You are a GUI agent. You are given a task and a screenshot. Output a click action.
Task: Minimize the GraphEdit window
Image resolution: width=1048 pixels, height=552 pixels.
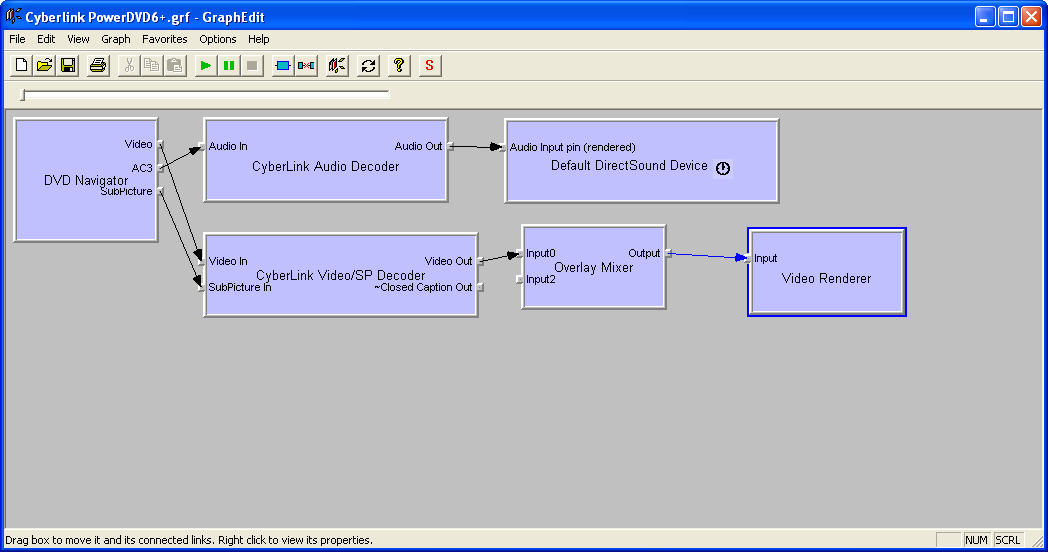pos(985,17)
